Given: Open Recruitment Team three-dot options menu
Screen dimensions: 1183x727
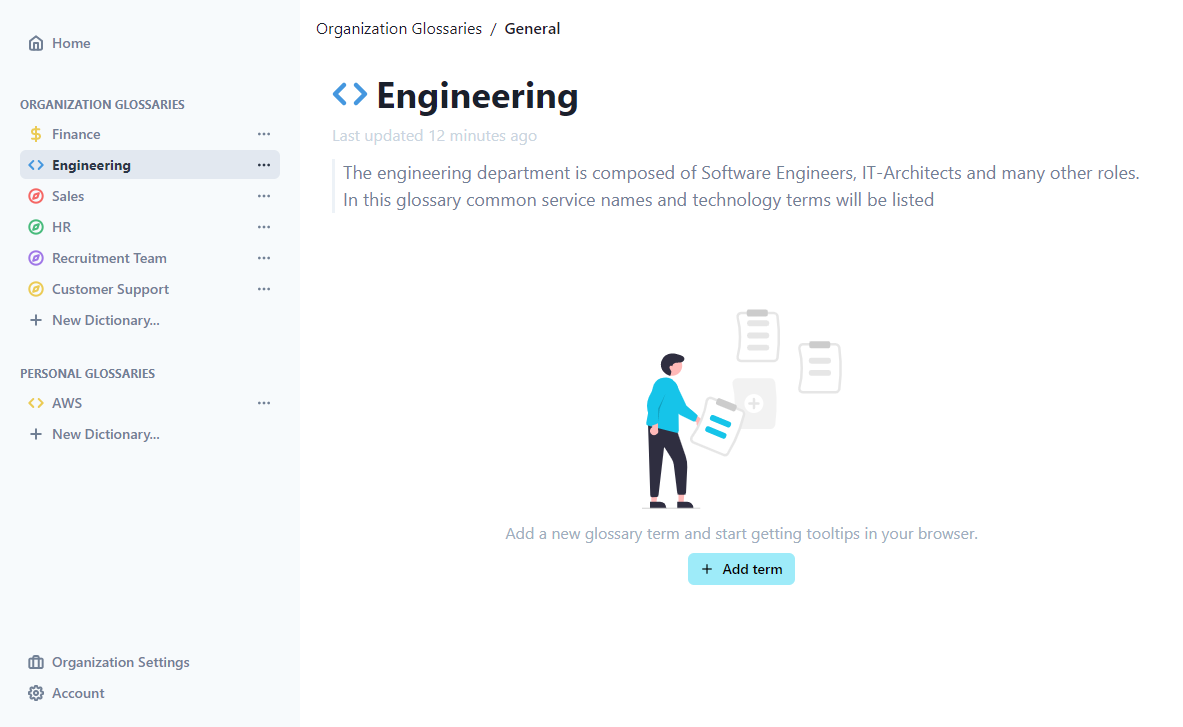Looking at the screenshot, I should tap(263, 258).
